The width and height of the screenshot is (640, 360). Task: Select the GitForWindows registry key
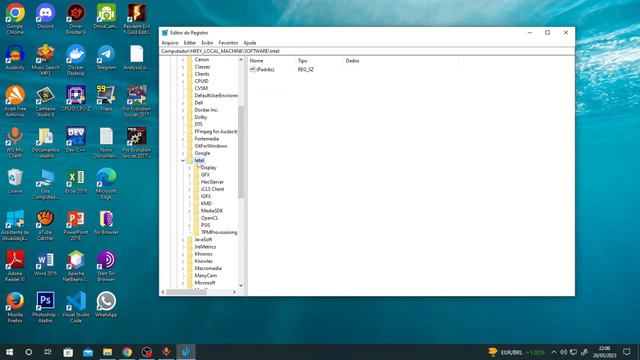211,146
